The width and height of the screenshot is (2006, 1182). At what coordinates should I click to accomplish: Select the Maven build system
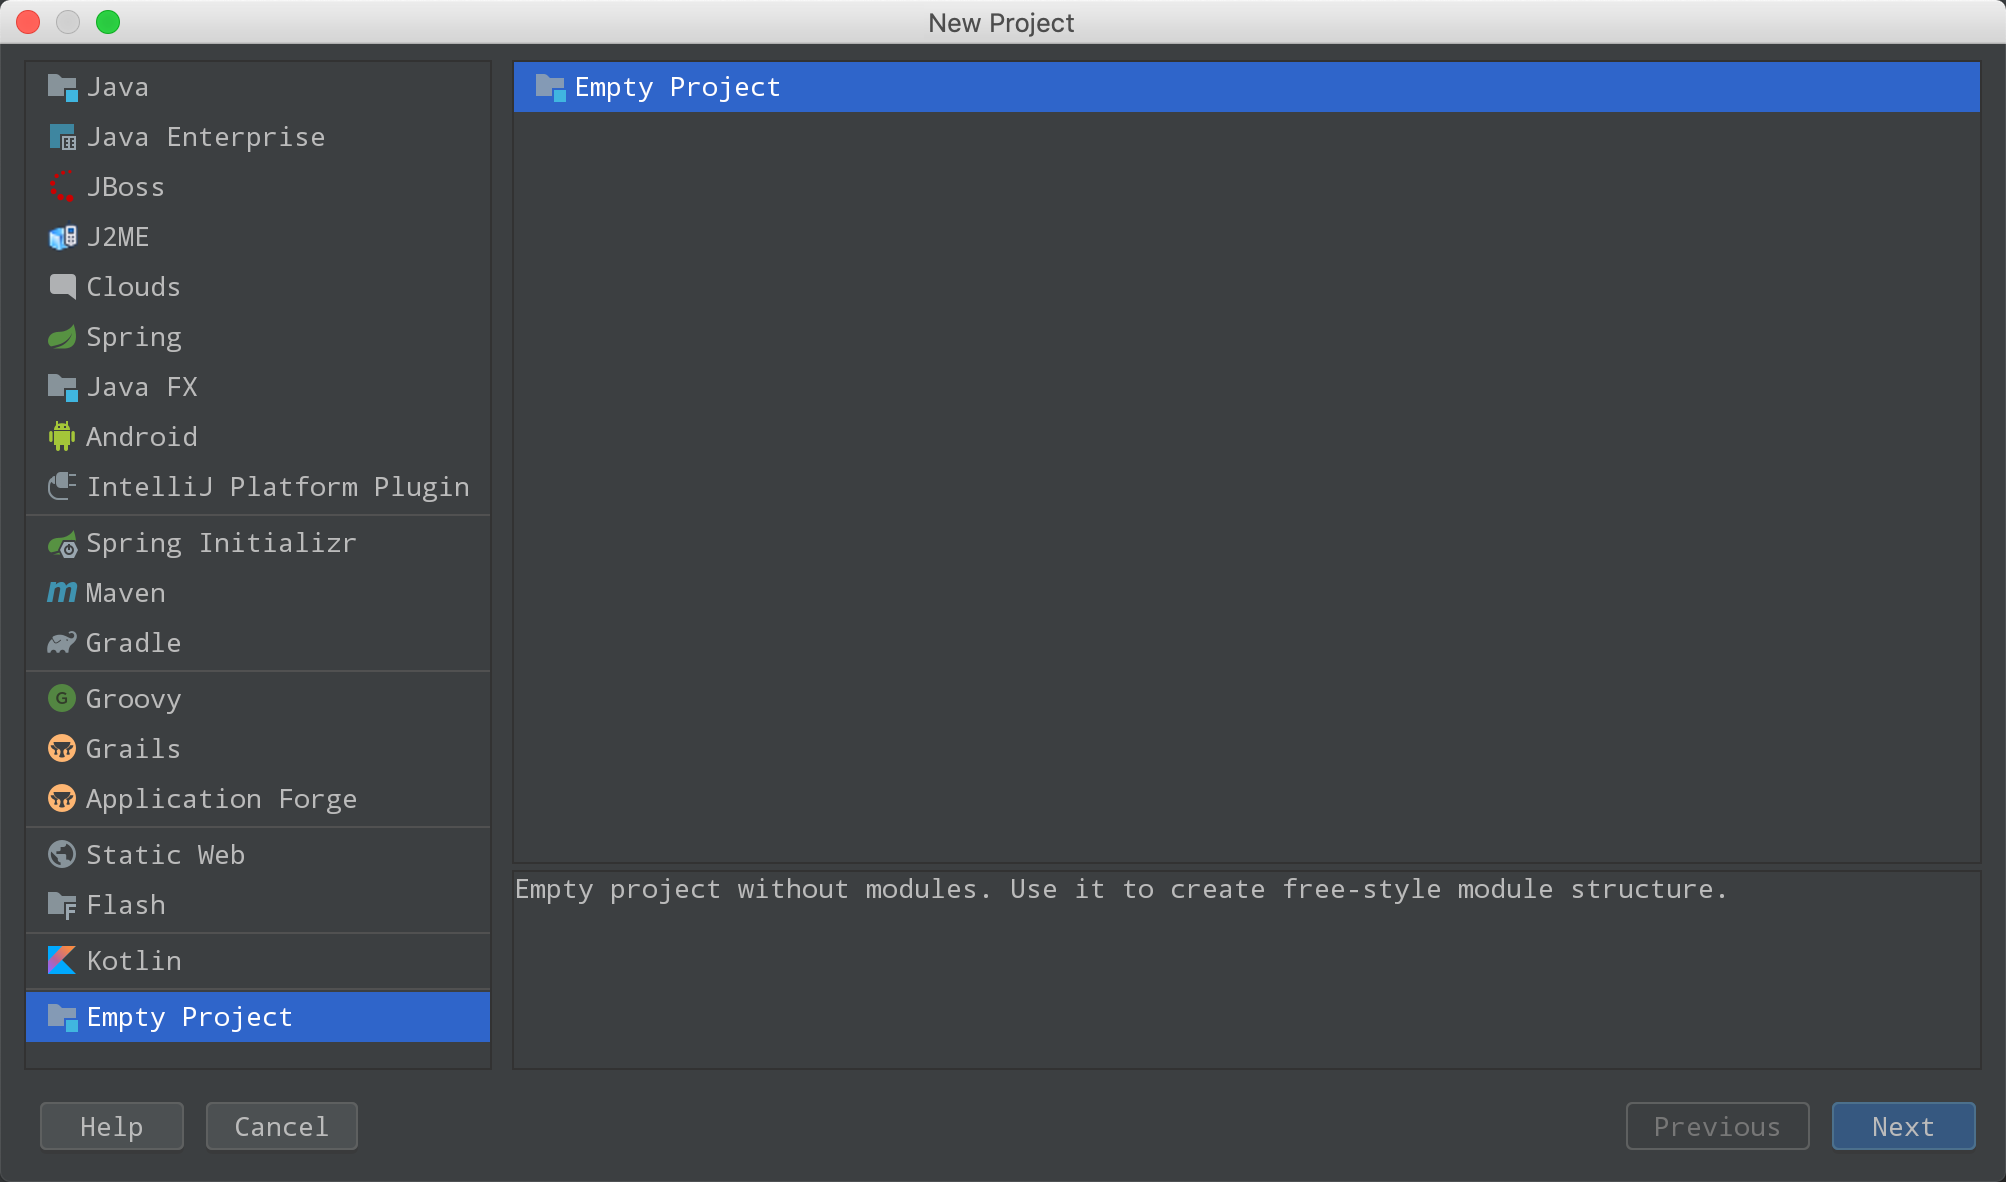pyautogui.click(x=125, y=593)
